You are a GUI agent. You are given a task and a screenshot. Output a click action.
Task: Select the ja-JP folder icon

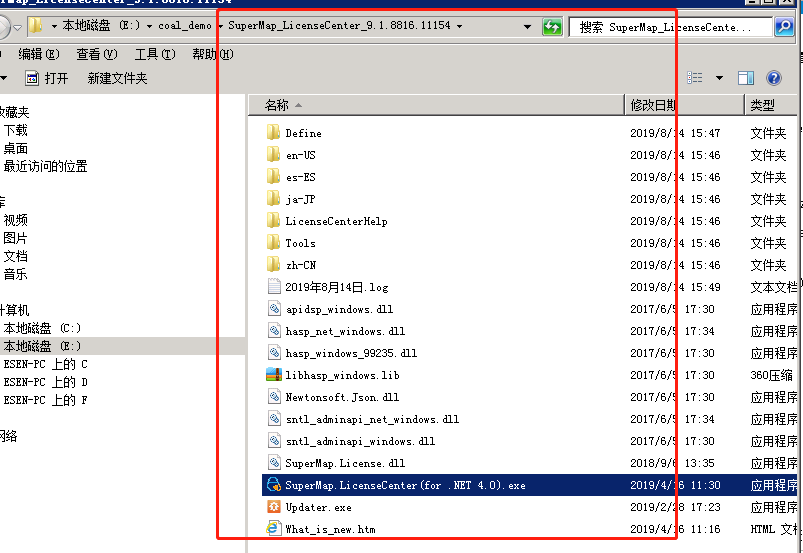273,199
